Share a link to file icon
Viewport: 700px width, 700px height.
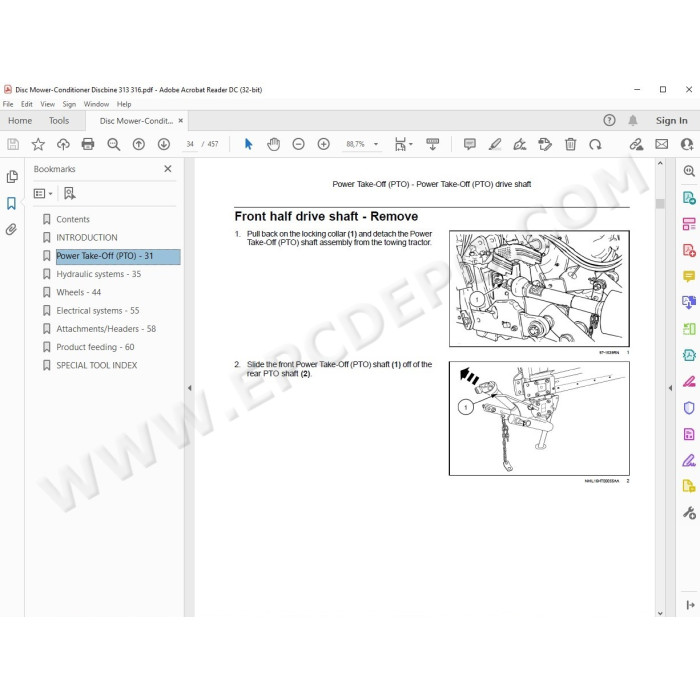[x=636, y=144]
